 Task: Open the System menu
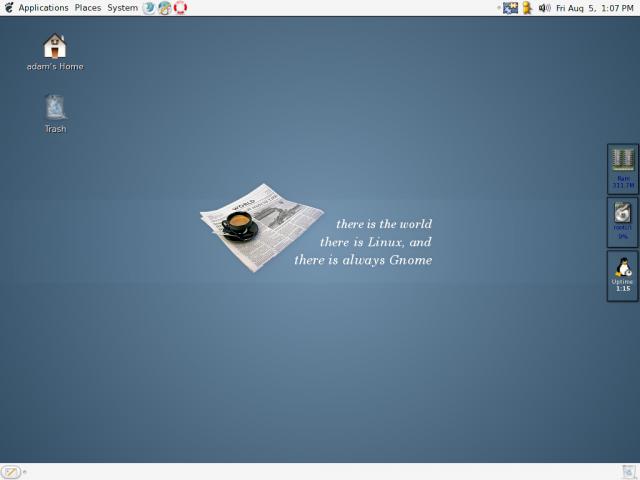coord(122,8)
